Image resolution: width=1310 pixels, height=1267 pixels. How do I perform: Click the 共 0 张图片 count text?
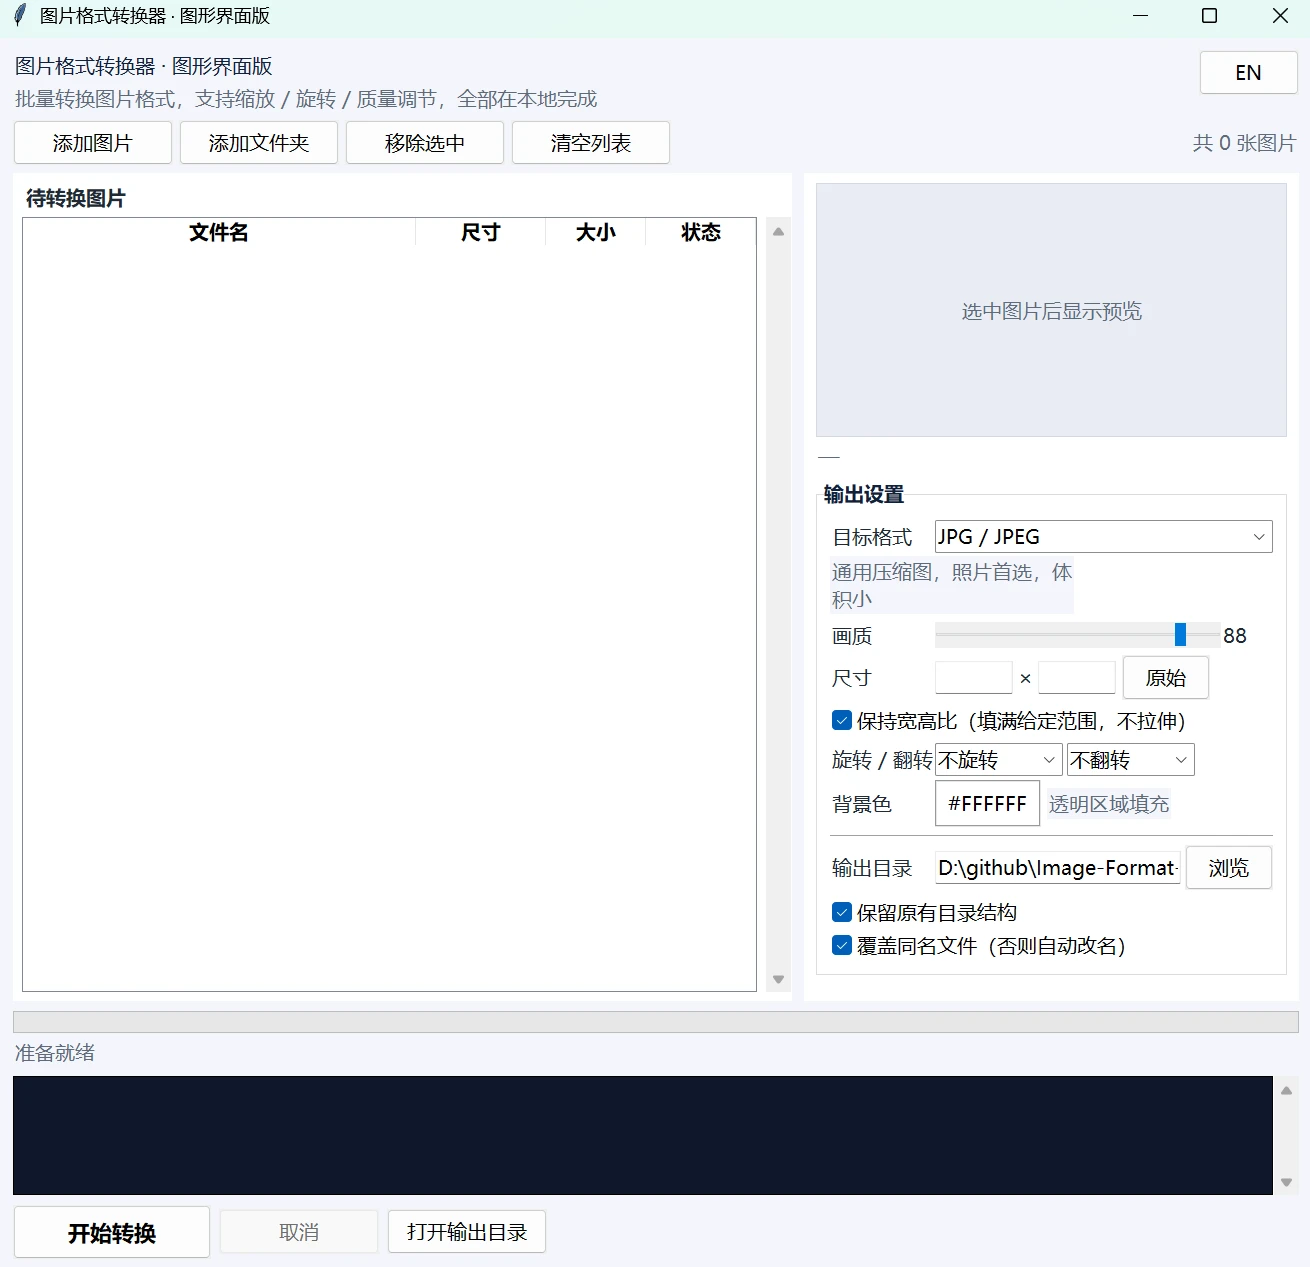(1244, 143)
